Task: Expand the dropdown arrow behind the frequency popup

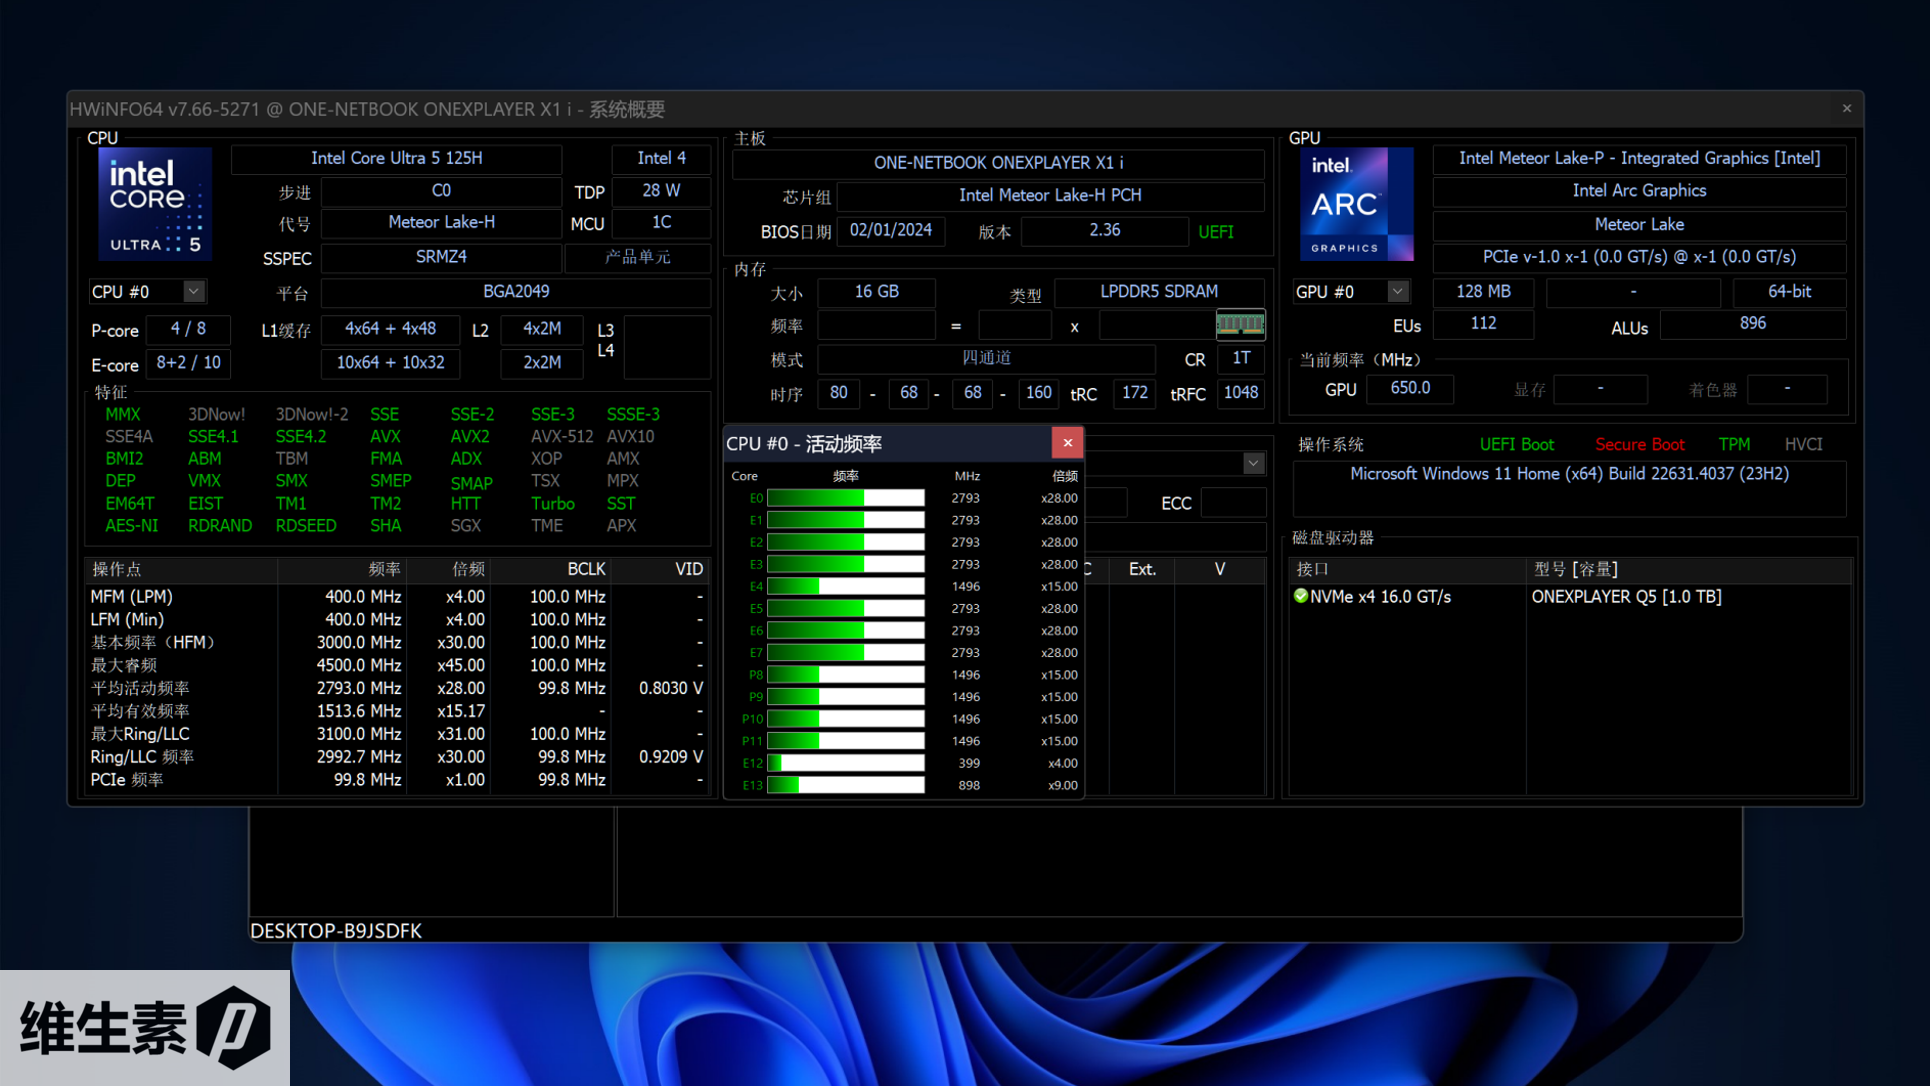Action: [1253, 463]
